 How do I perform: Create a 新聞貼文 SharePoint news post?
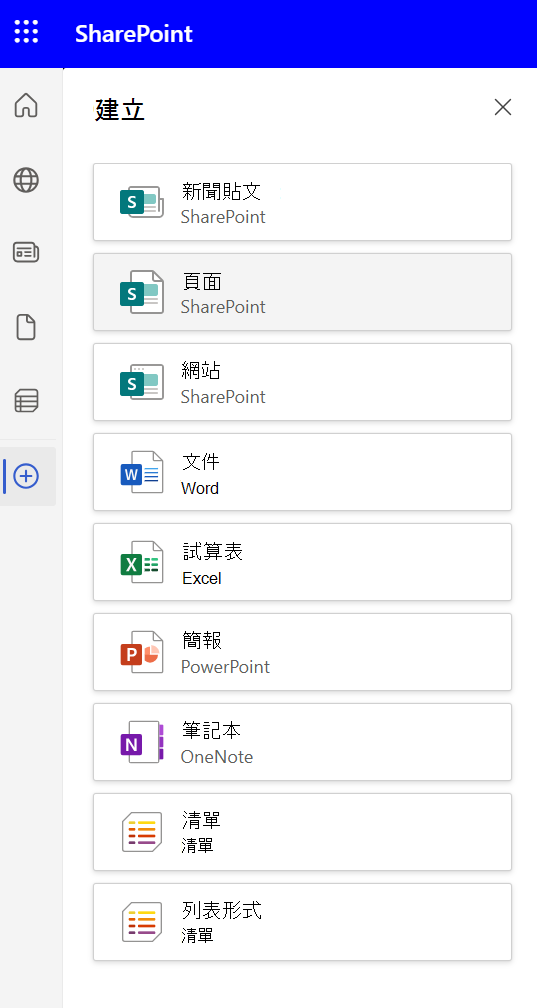pos(302,202)
